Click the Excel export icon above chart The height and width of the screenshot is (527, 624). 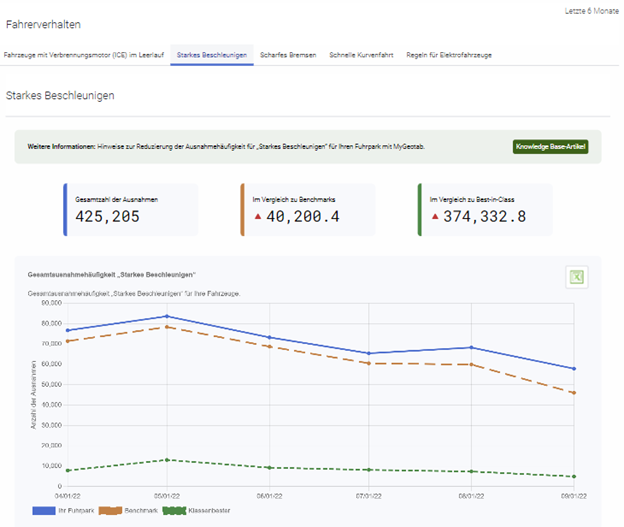[575, 278]
